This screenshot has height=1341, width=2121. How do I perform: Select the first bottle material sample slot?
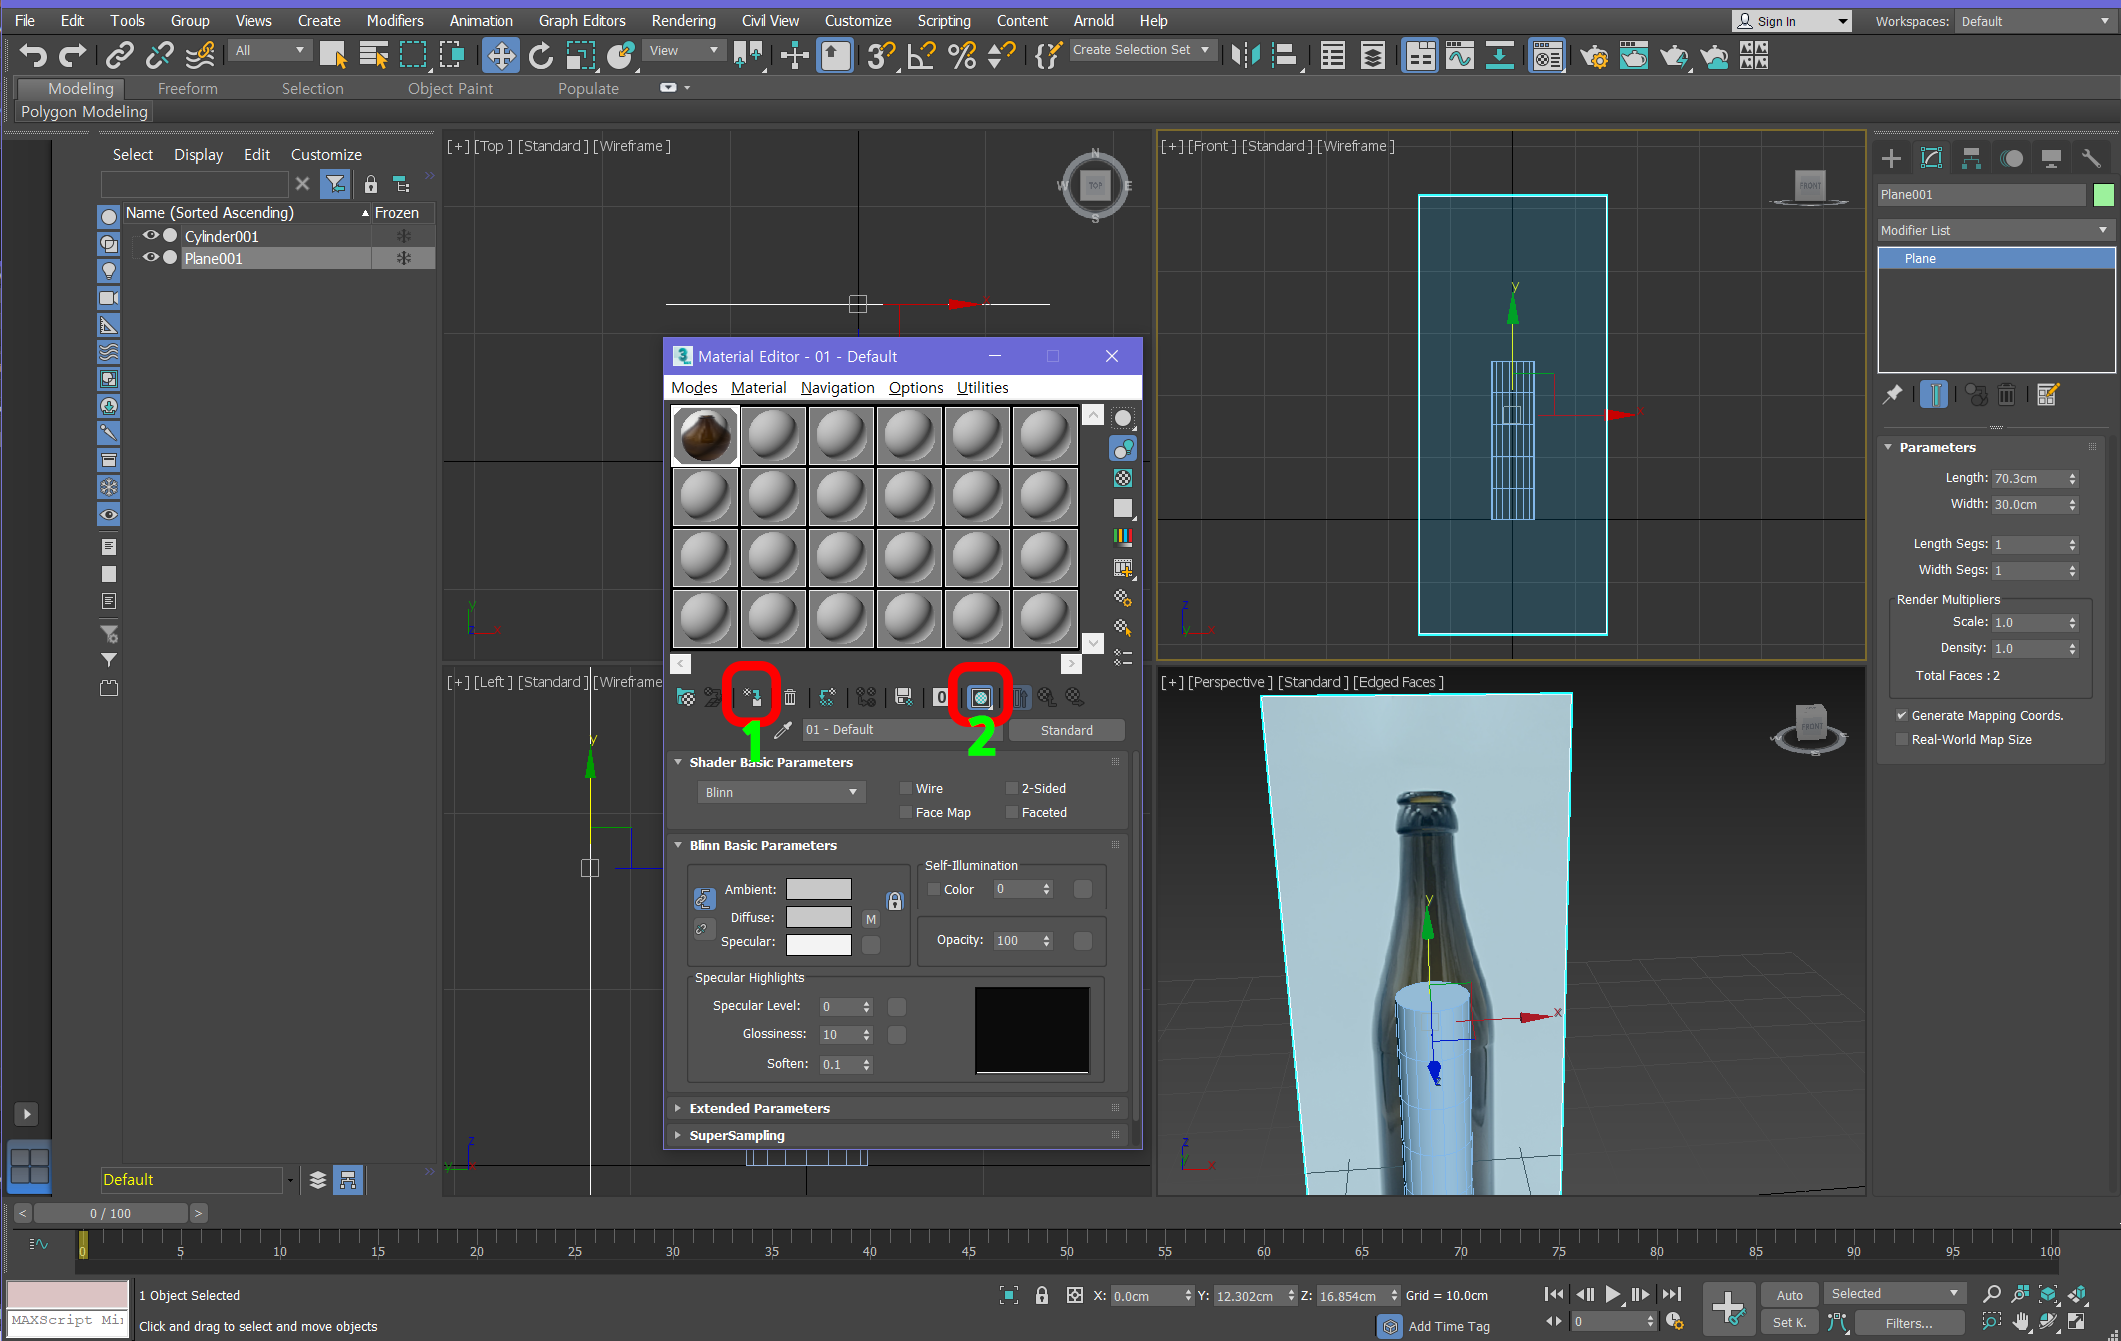coord(705,436)
